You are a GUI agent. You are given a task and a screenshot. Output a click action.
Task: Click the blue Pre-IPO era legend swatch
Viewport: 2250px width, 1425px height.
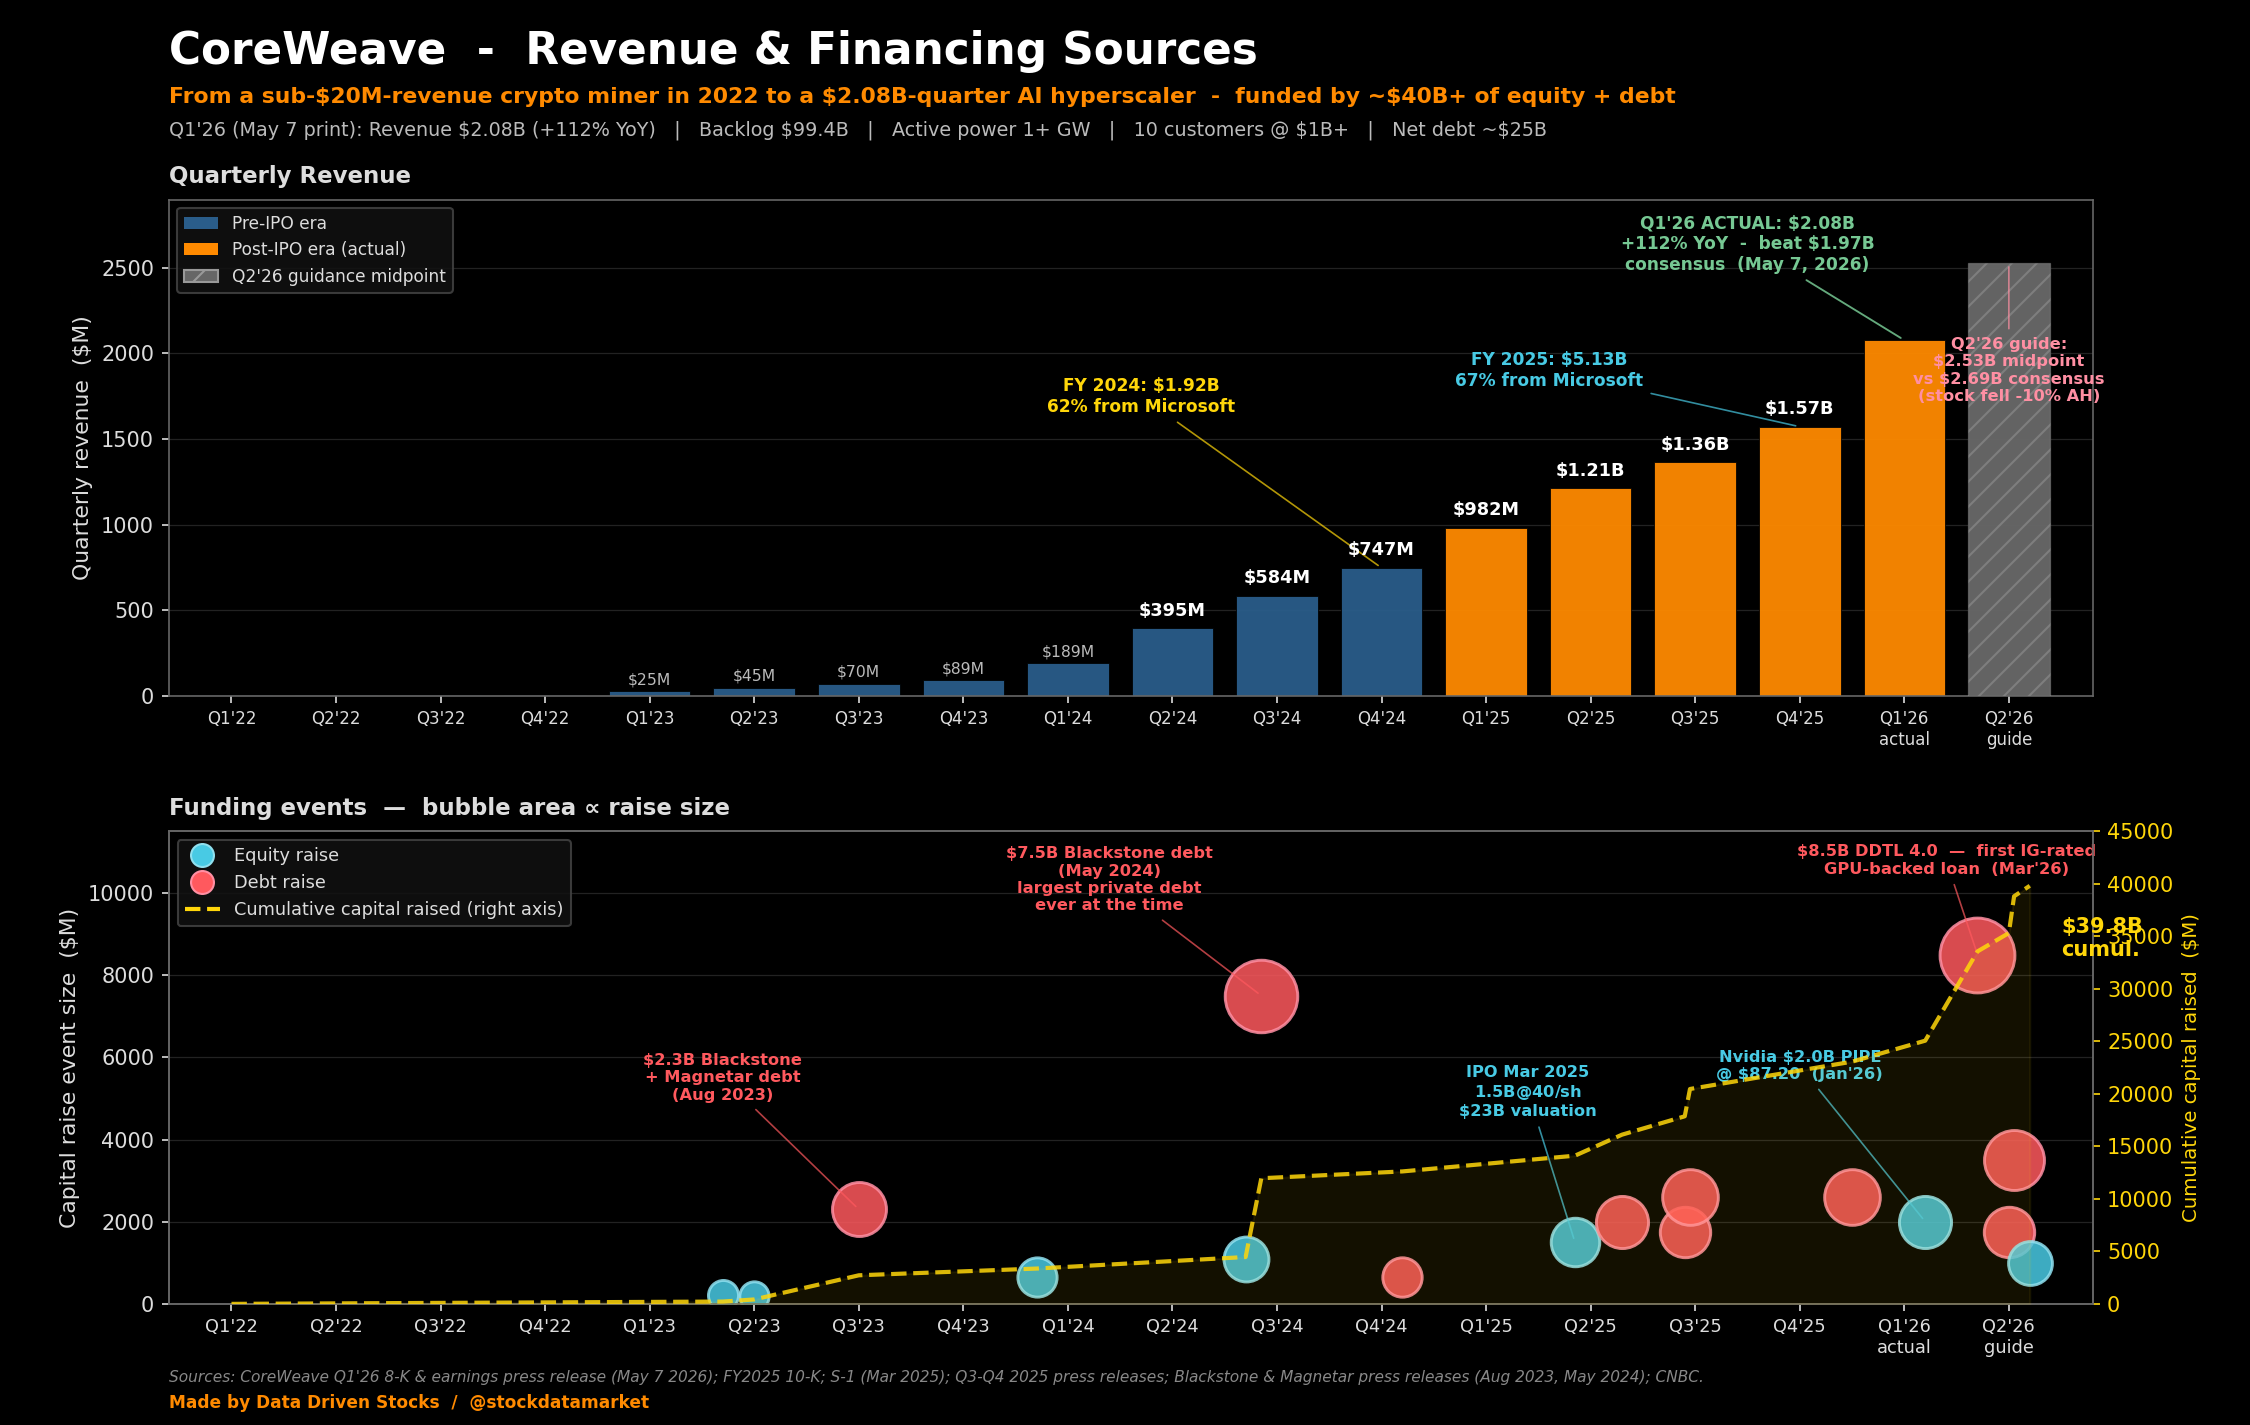point(201,223)
